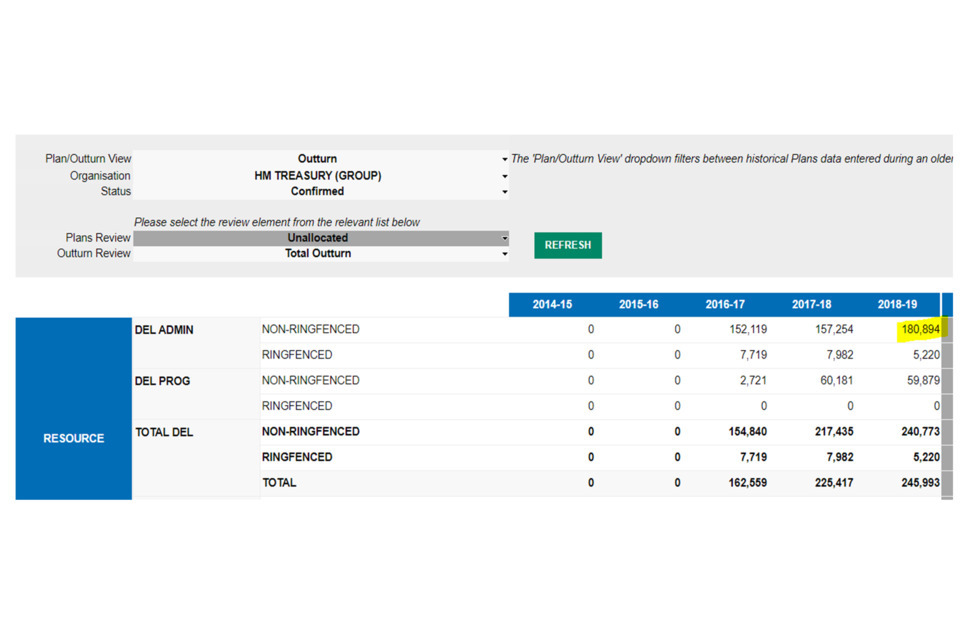Open the Outturn Review dropdown arrow

coord(505,254)
